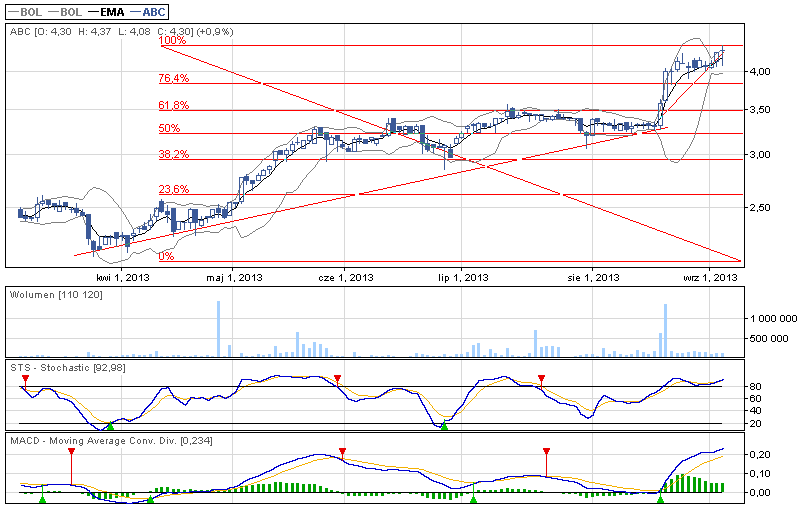The image size is (800, 505).
Task: Click the 0,00 label on MACD axis
Action: pyautogui.click(x=760, y=493)
